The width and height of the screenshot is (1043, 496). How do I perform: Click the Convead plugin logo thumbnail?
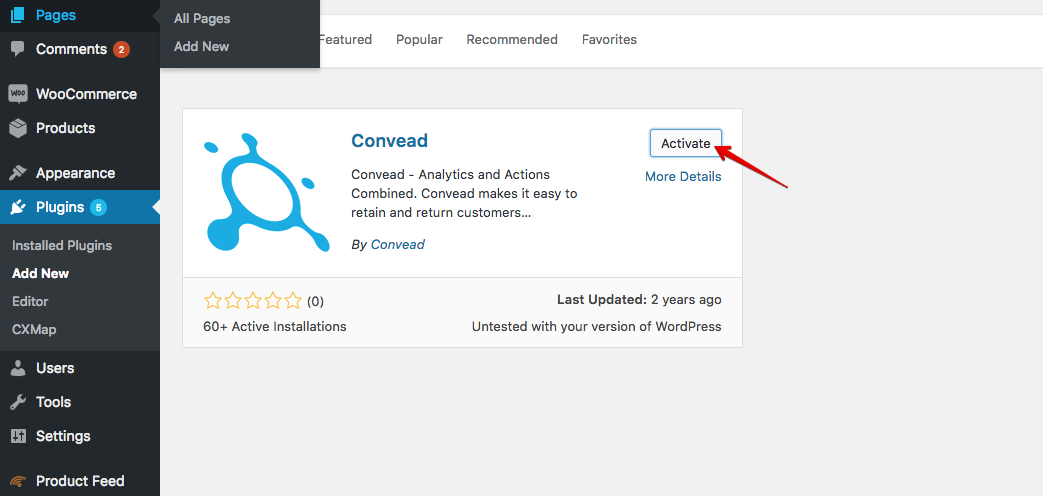(266, 193)
